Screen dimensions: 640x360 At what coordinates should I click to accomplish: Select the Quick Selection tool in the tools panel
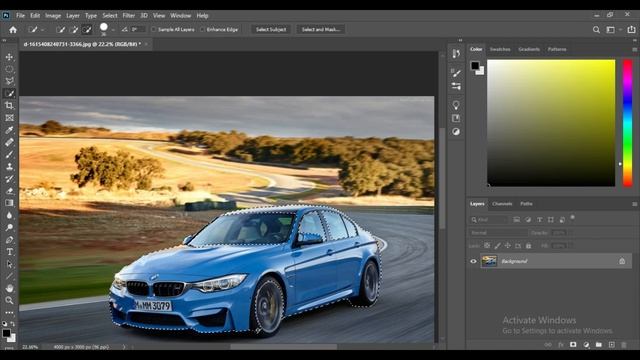(x=9, y=93)
